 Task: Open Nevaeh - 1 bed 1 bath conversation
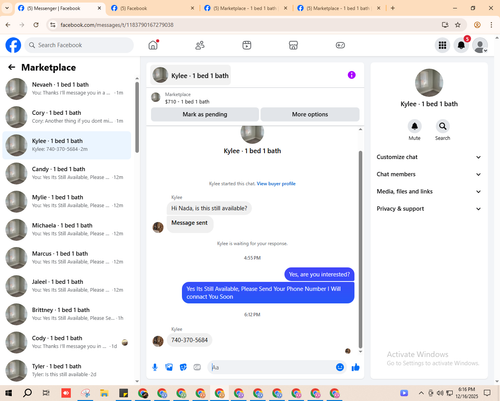67,89
